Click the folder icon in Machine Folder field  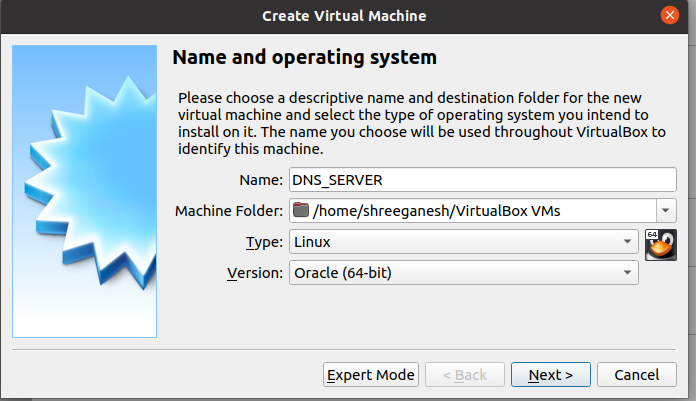[x=301, y=210]
